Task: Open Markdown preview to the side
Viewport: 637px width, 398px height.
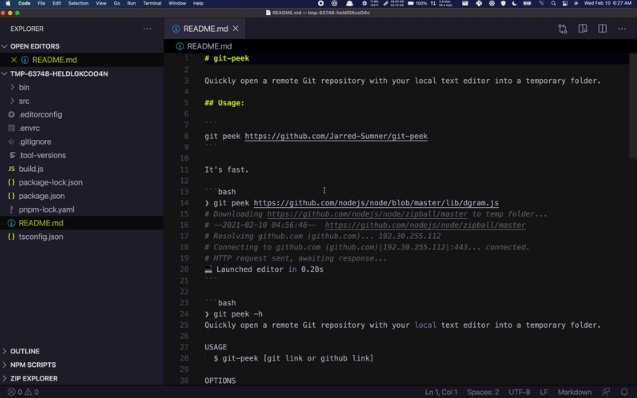Action: [583, 29]
